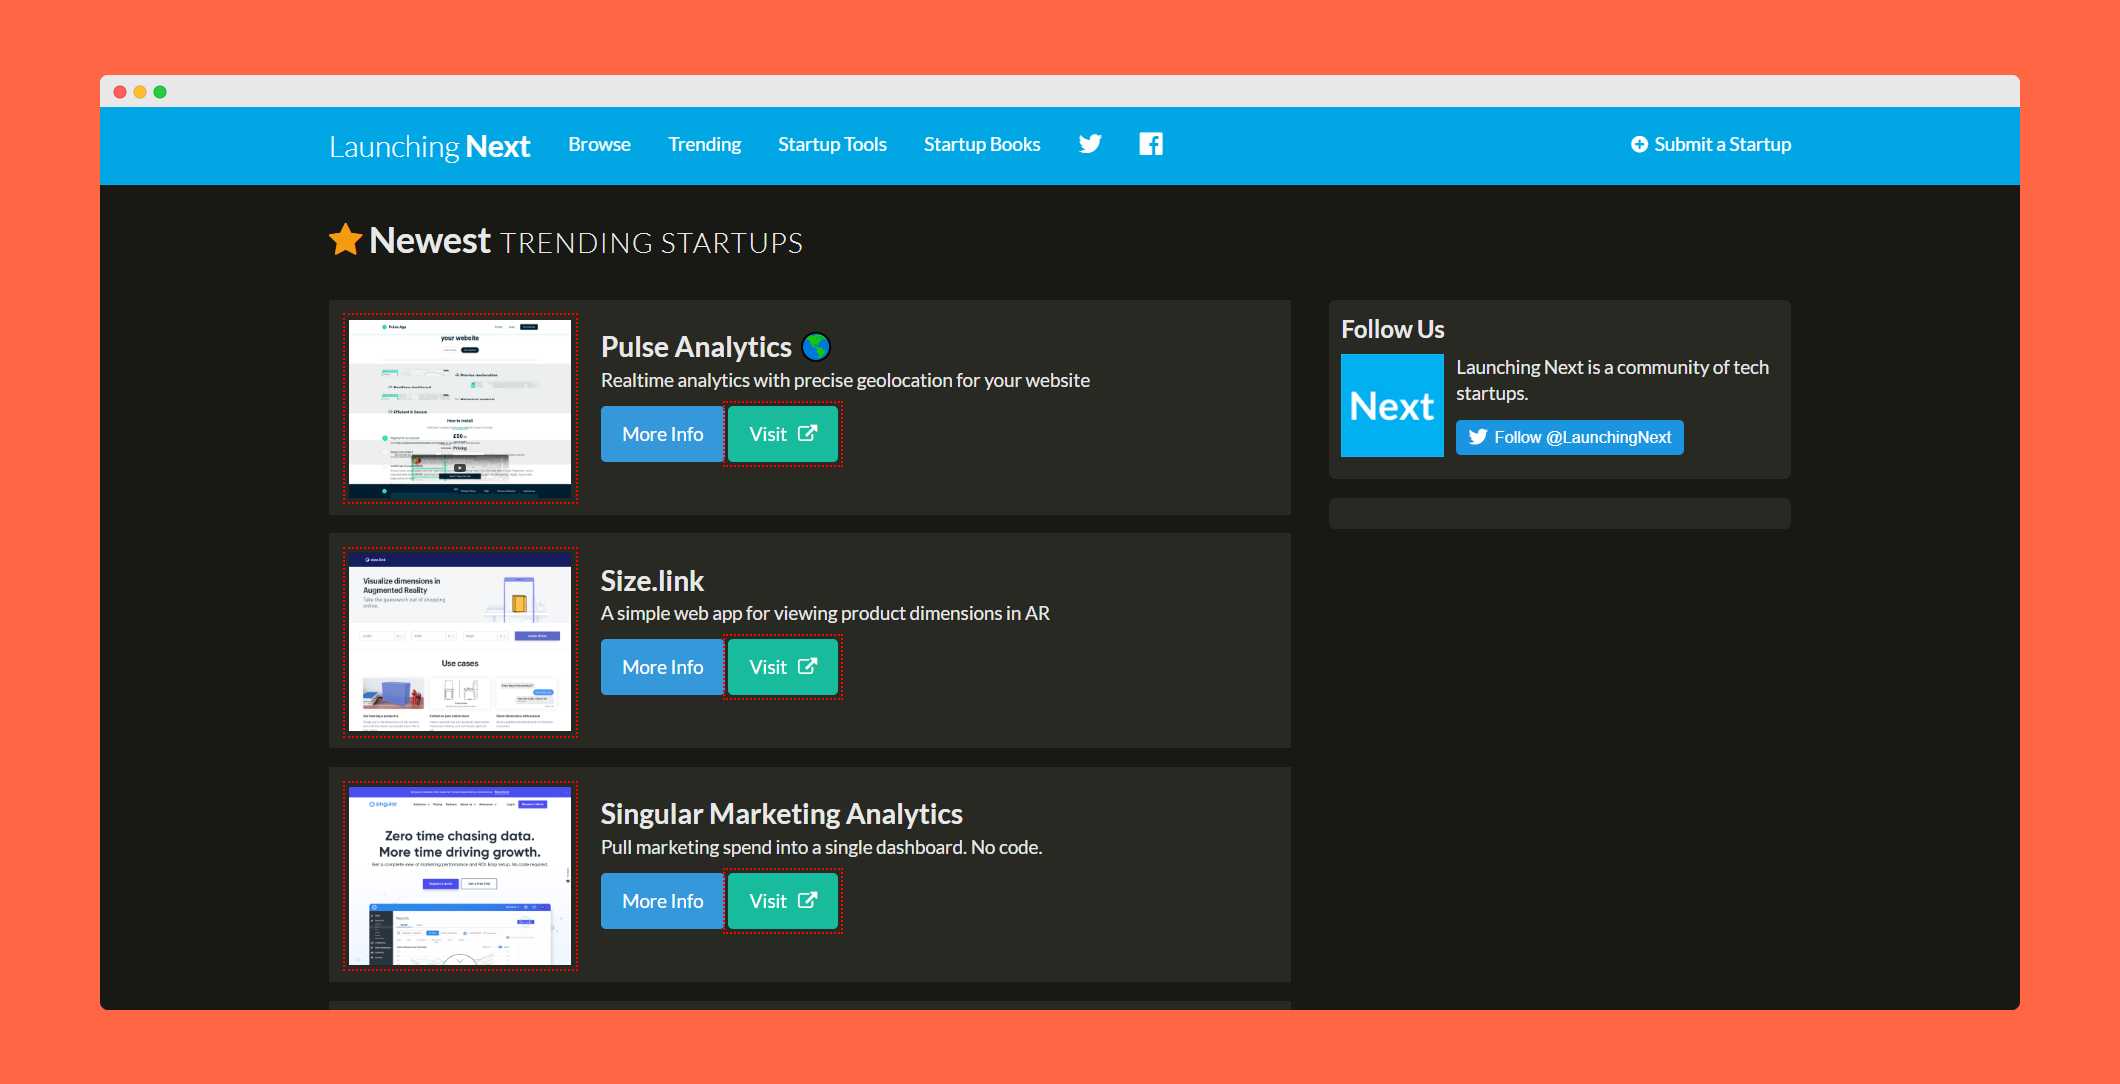Click the 'community of tech startups' text
This screenshot has width=2120, height=1084.
coord(1612,380)
